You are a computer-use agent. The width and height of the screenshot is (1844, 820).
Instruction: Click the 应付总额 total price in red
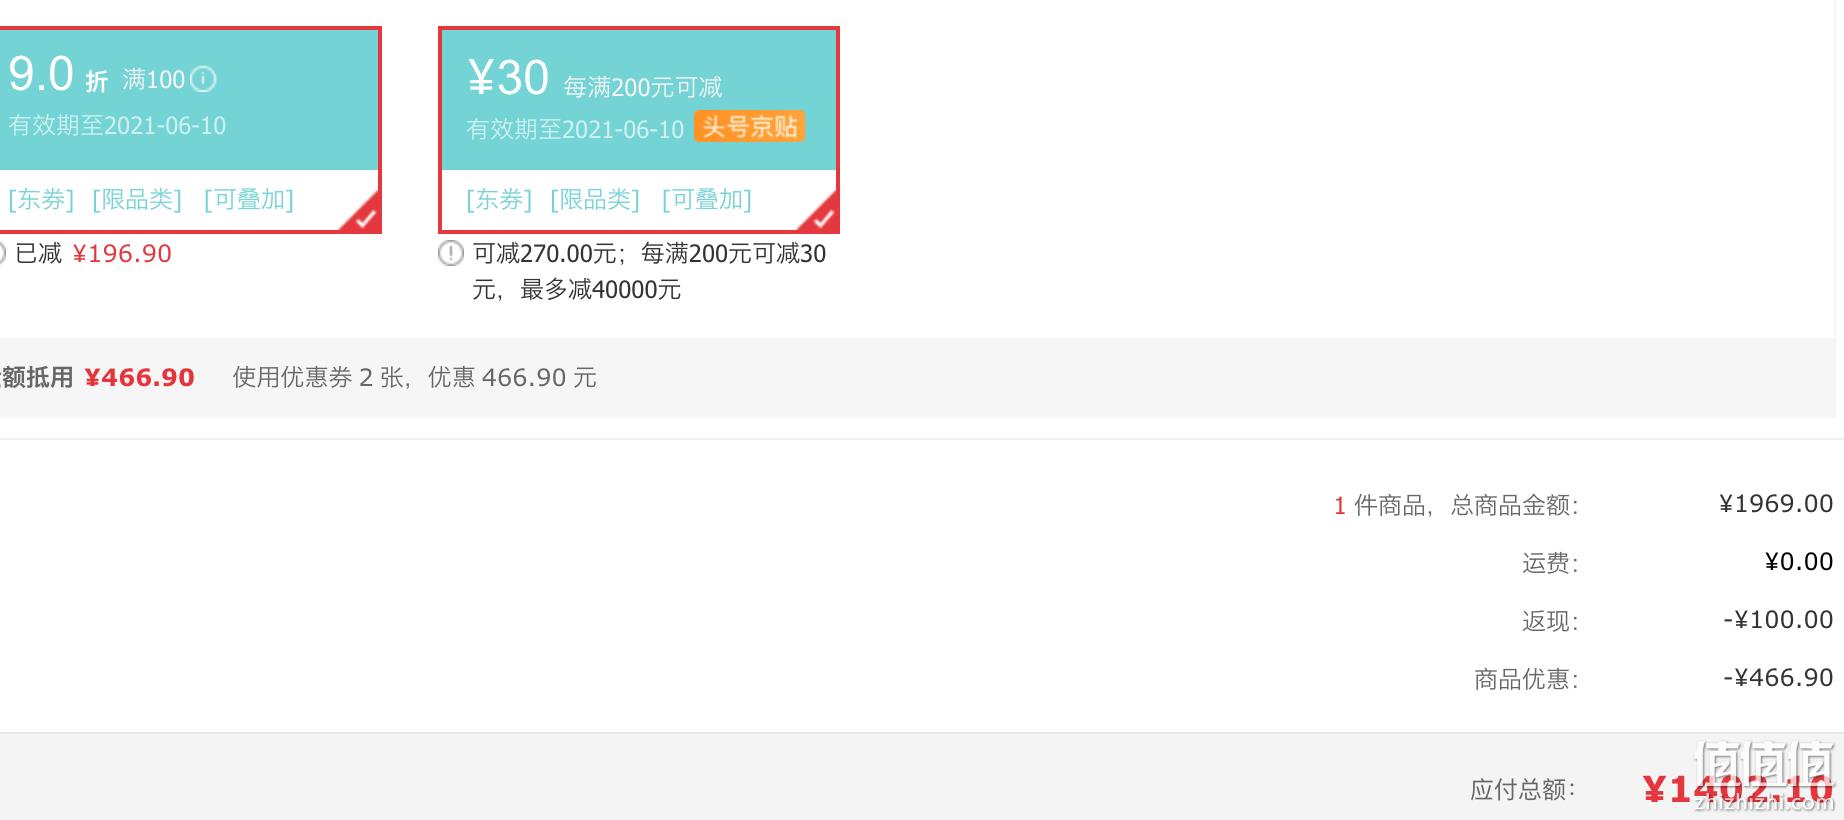click(x=1738, y=790)
